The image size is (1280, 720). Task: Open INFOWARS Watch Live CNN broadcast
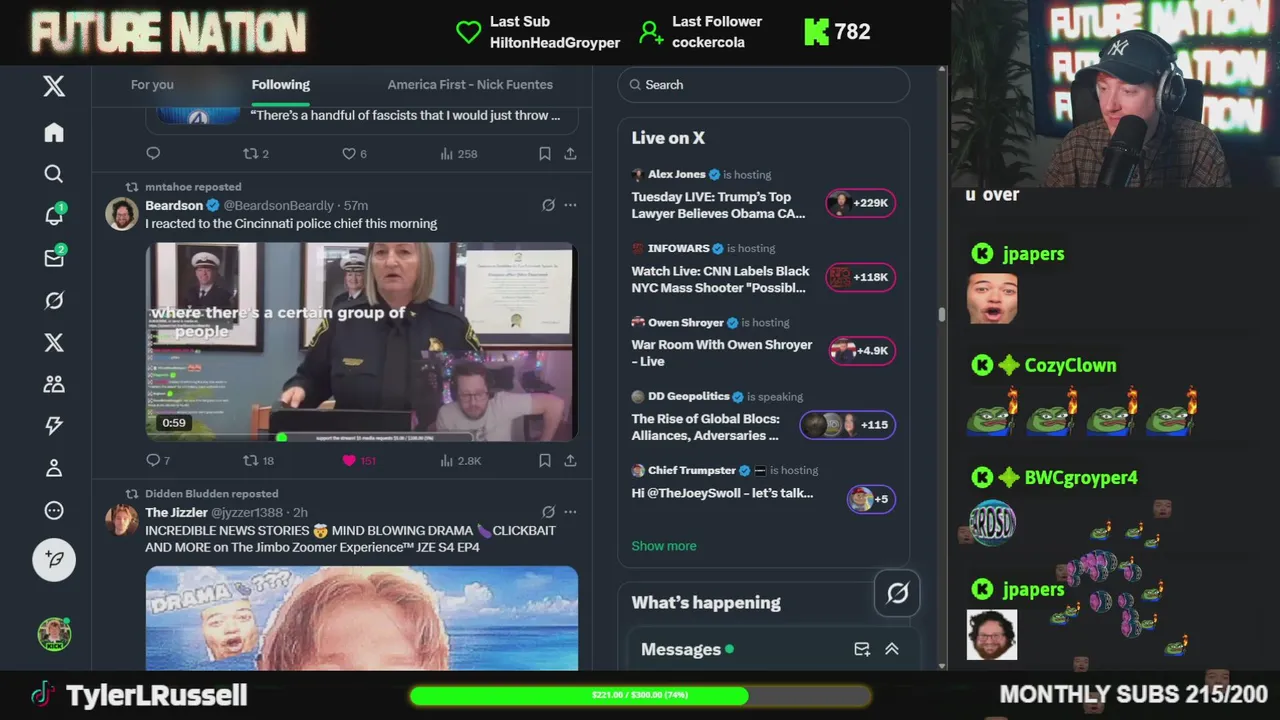(x=720, y=279)
